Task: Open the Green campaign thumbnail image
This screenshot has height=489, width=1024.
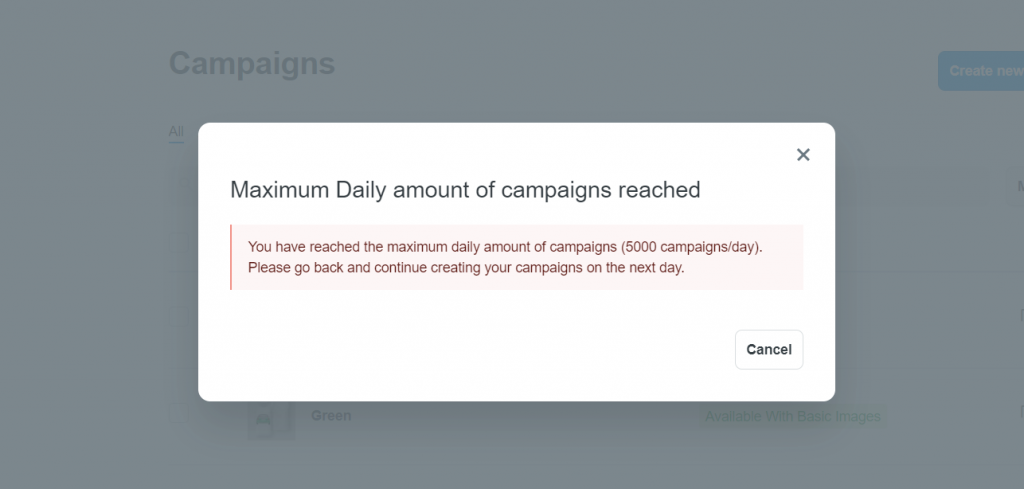Action: coord(271,418)
